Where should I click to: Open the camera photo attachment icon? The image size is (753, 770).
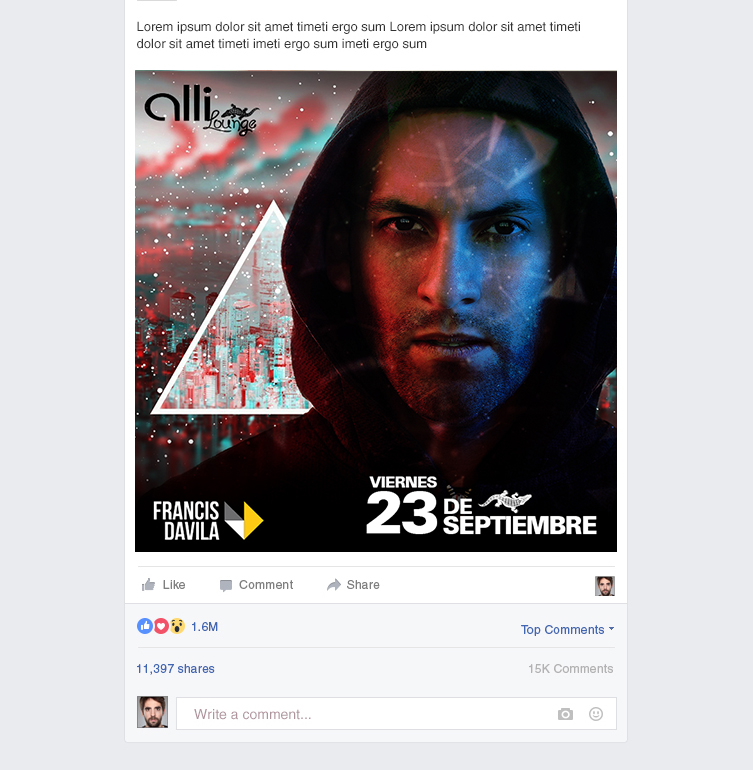tap(565, 714)
